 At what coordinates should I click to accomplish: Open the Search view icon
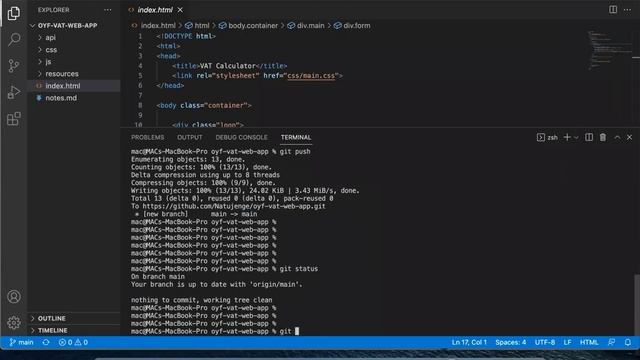14,39
